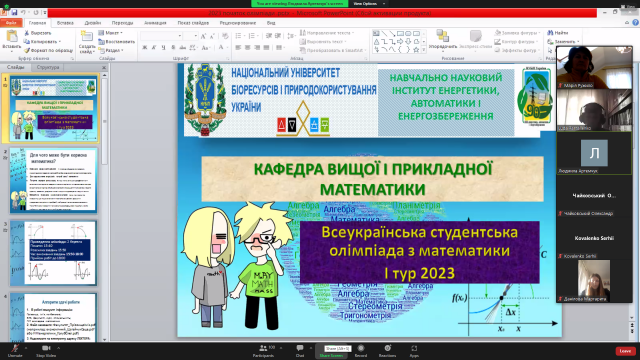The height and width of the screenshot is (360, 640).
Task: Expand the Макет layout dropdown
Action: tap(111, 33)
